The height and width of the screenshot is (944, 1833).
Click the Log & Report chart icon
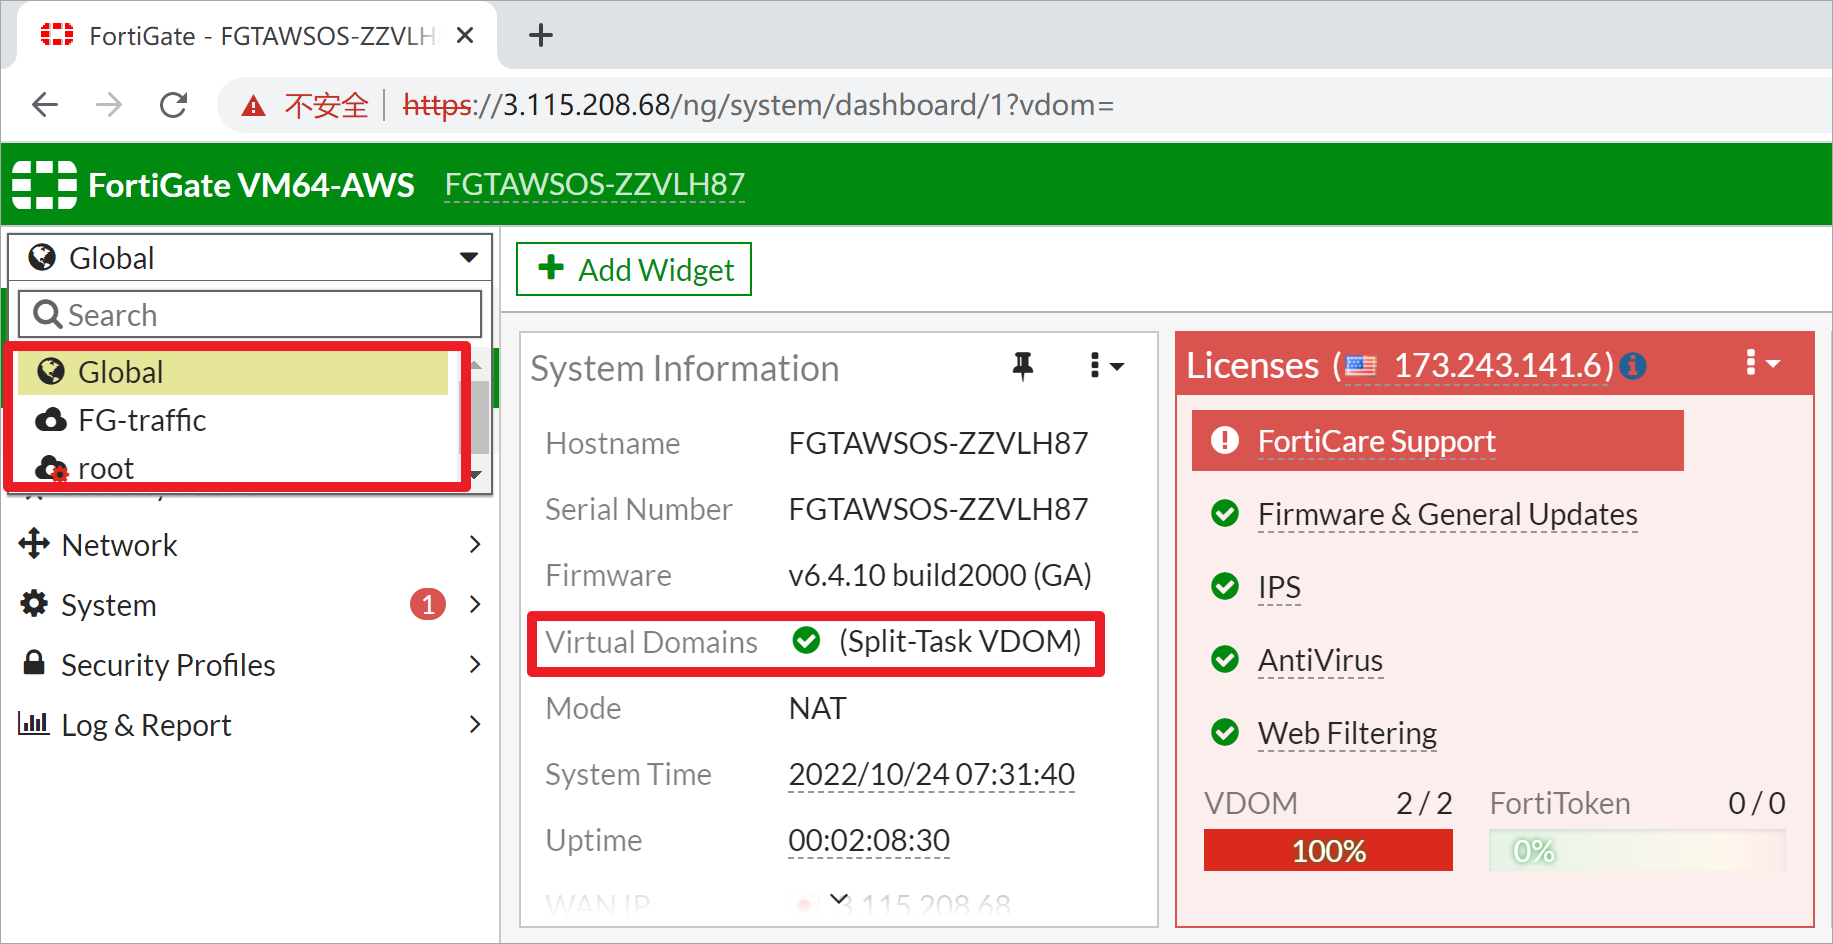(x=34, y=723)
